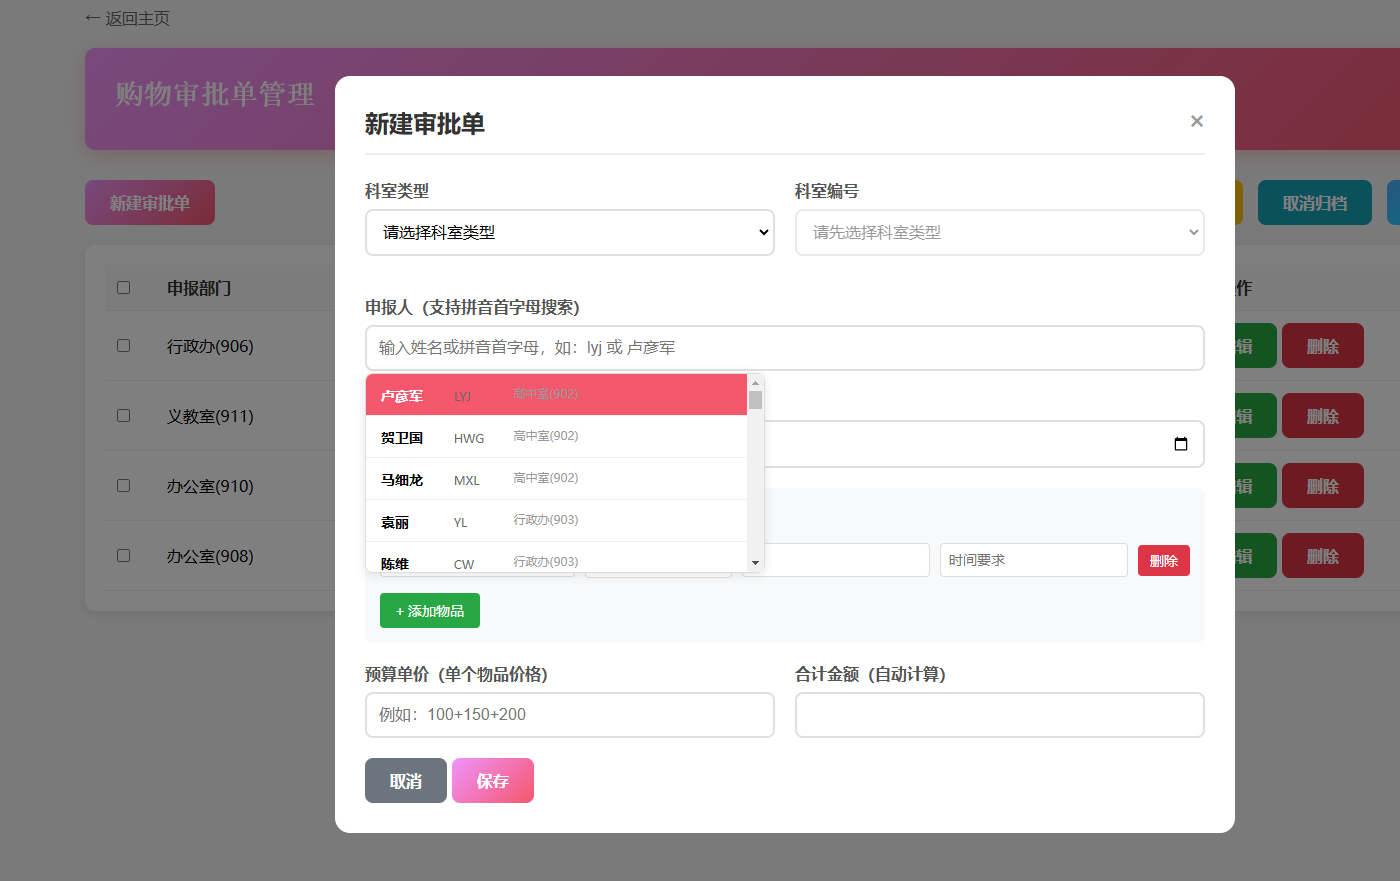Open the 科室编号 dropdown
Image resolution: width=1400 pixels, height=881 pixels.
[1000, 232]
